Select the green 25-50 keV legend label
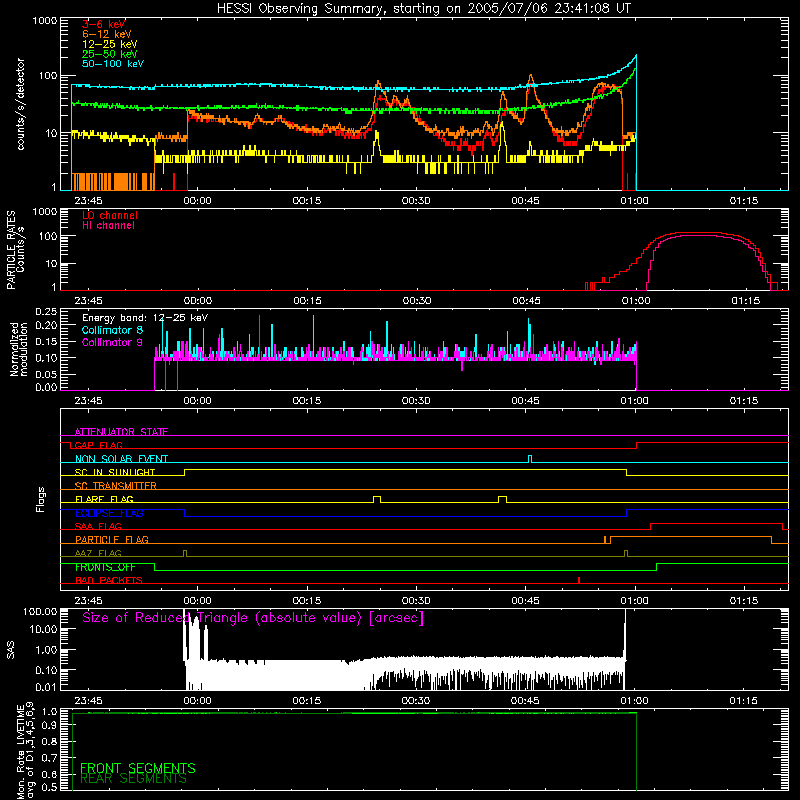Viewport: 800px width, 800px height. pyautogui.click(x=110, y=54)
